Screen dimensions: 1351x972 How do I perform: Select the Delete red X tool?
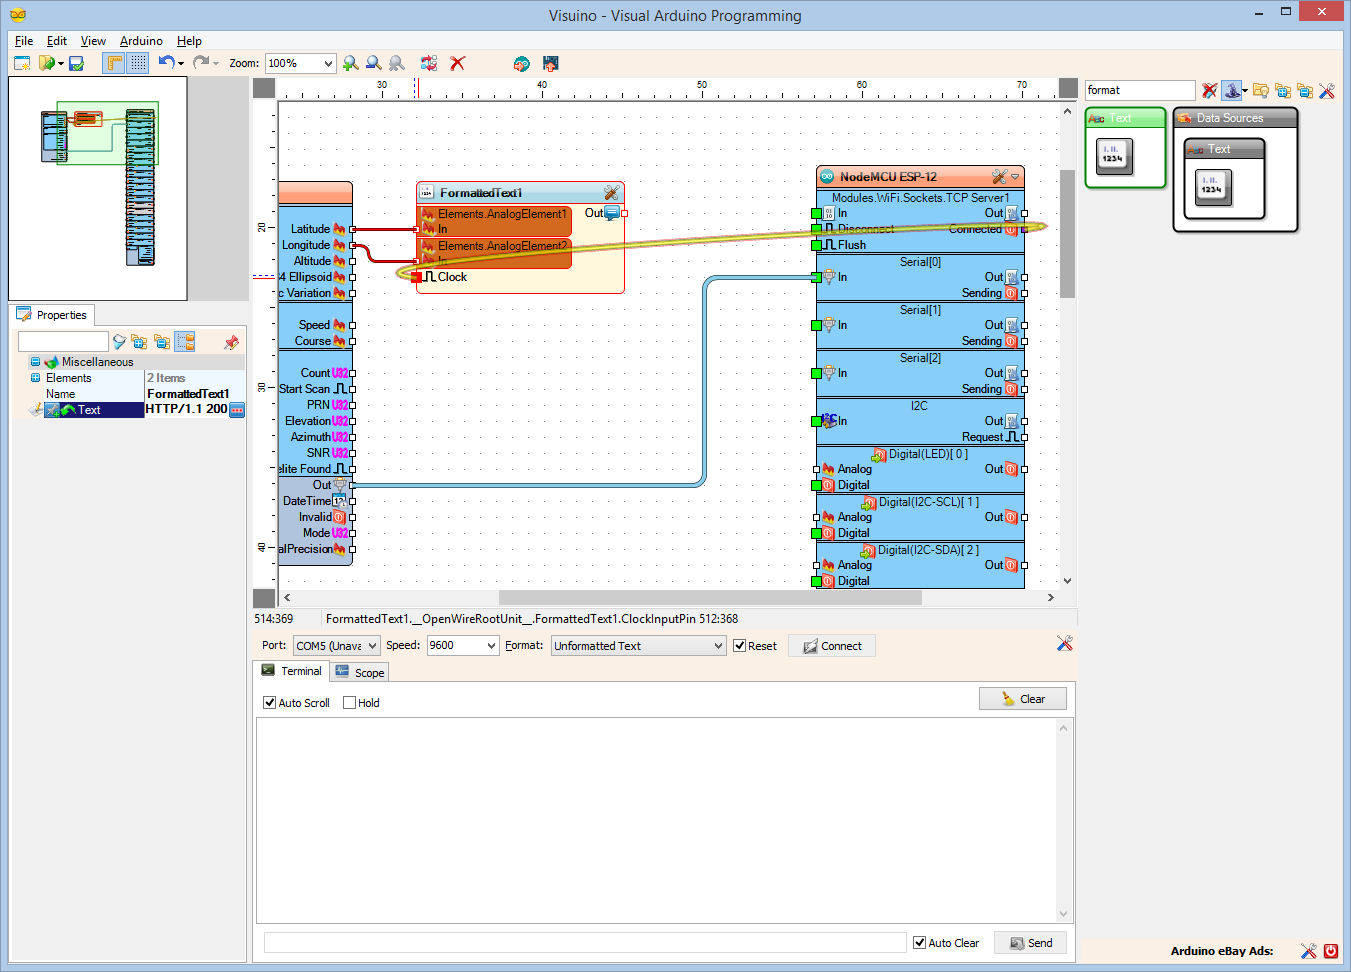pyautogui.click(x=457, y=63)
